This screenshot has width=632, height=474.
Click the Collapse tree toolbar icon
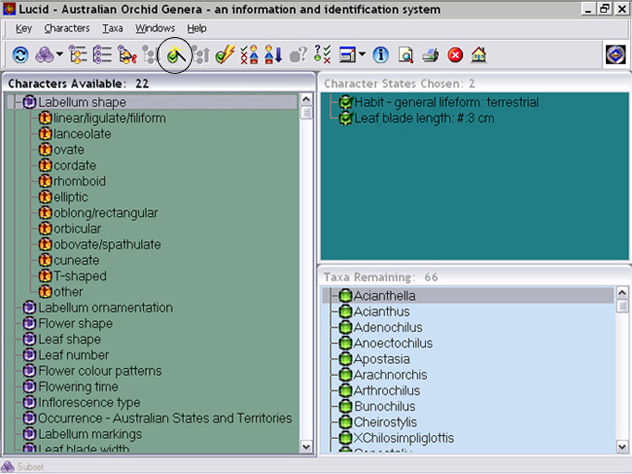(102, 55)
